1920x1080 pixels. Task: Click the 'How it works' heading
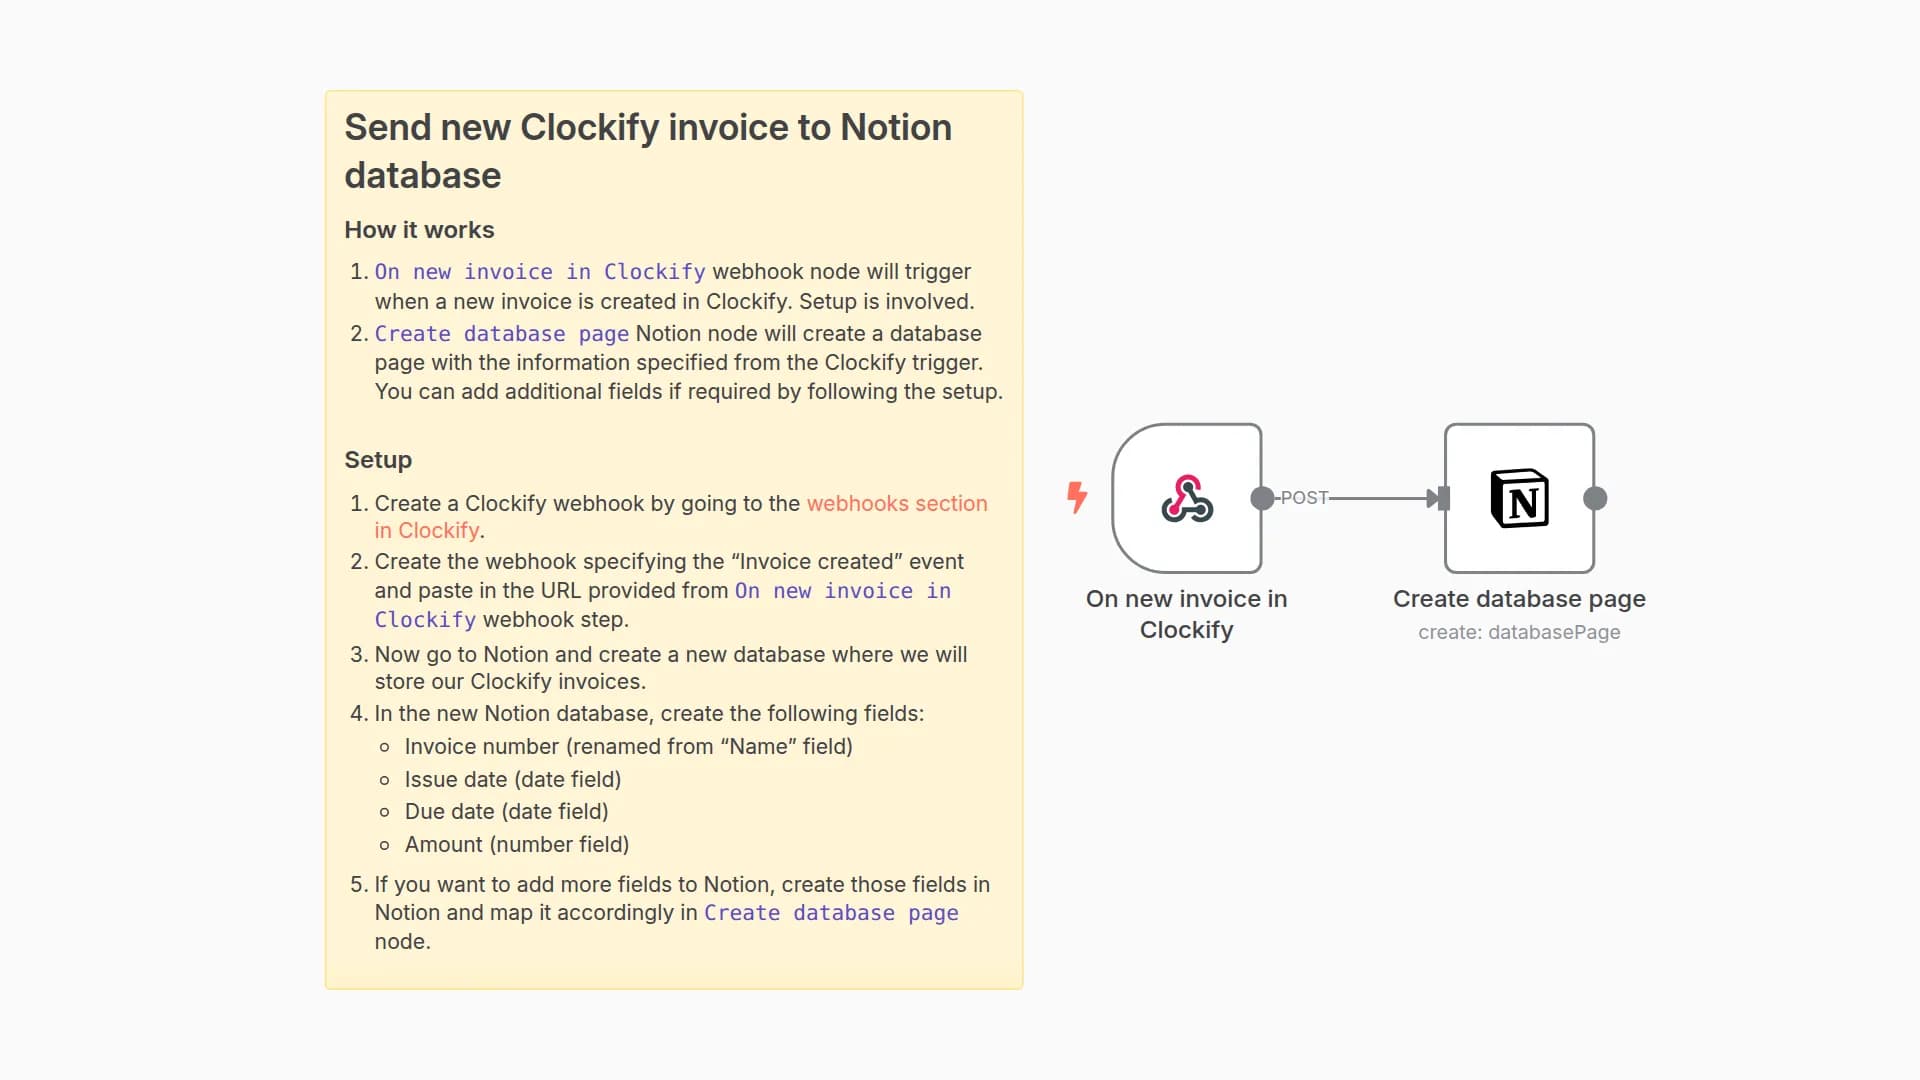[419, 230]
